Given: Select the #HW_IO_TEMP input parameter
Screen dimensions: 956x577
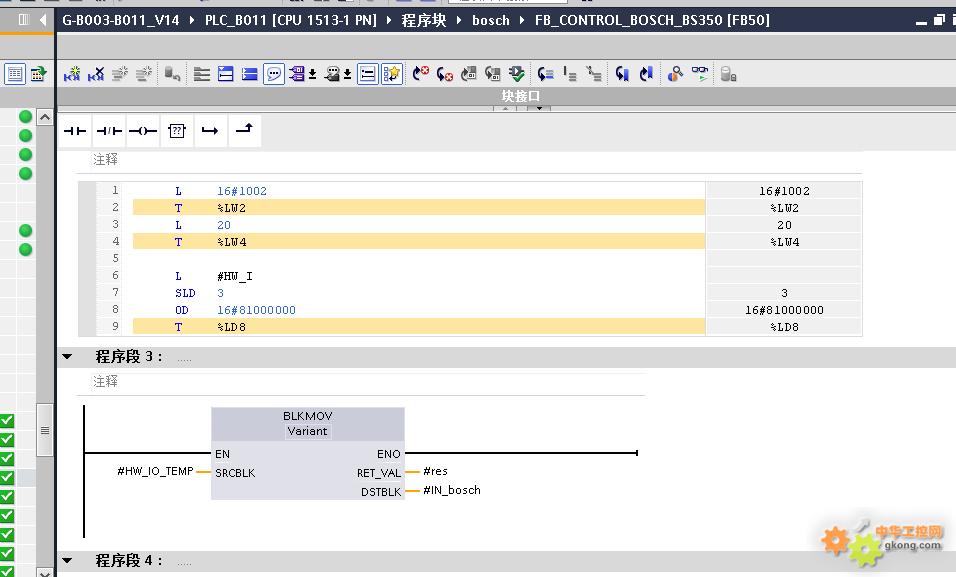Looking at the screenshot, I should point(155,471).
